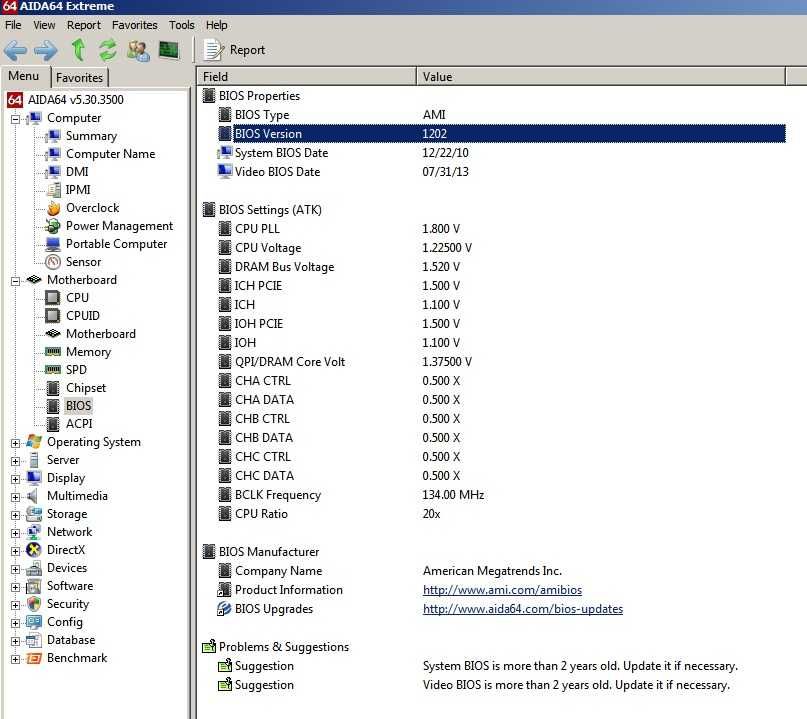Screen dimensions: 807x719
Task: Collapse the Motherboard tree branch
Action: (x=15, y=281)
